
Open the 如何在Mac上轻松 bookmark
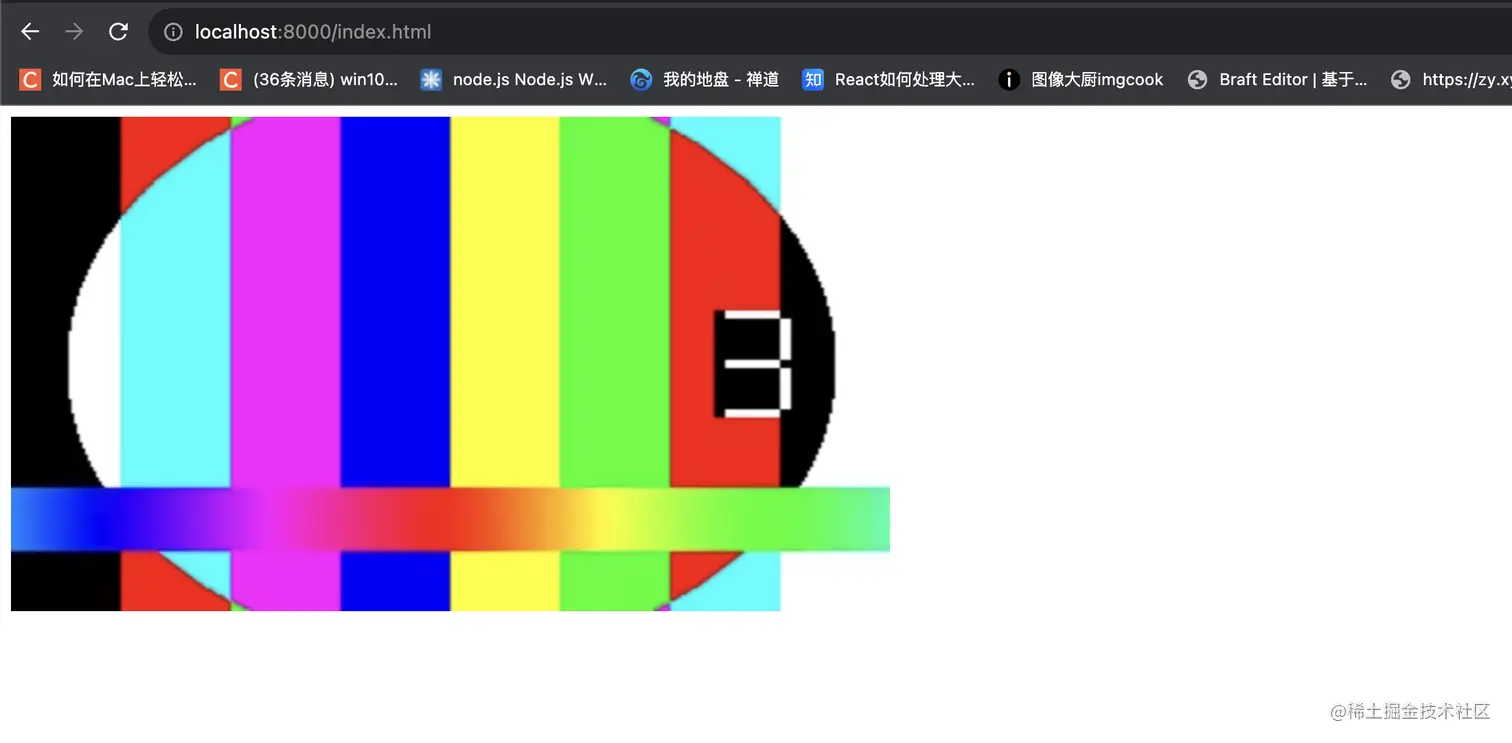point(110,79)
